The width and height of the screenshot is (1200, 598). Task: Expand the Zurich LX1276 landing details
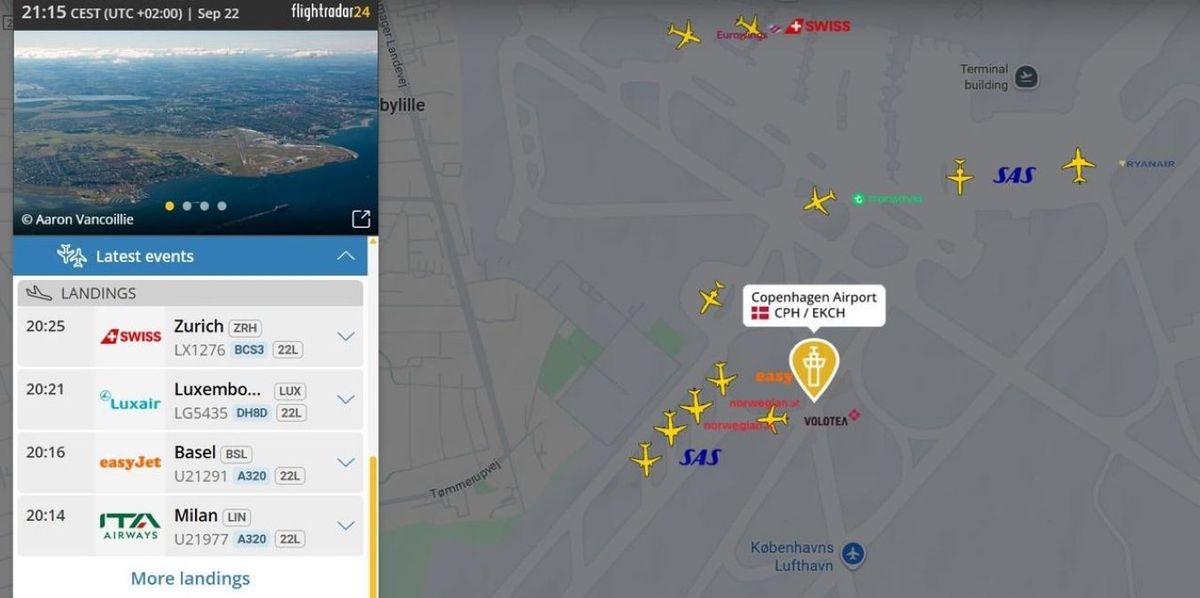346,336
